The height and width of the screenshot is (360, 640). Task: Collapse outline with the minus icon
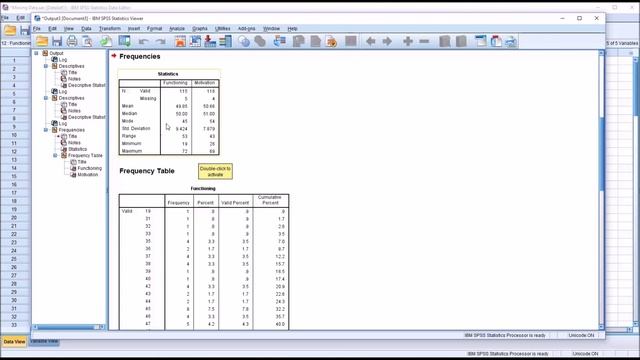pyautogui.click(x=424, y=41)
